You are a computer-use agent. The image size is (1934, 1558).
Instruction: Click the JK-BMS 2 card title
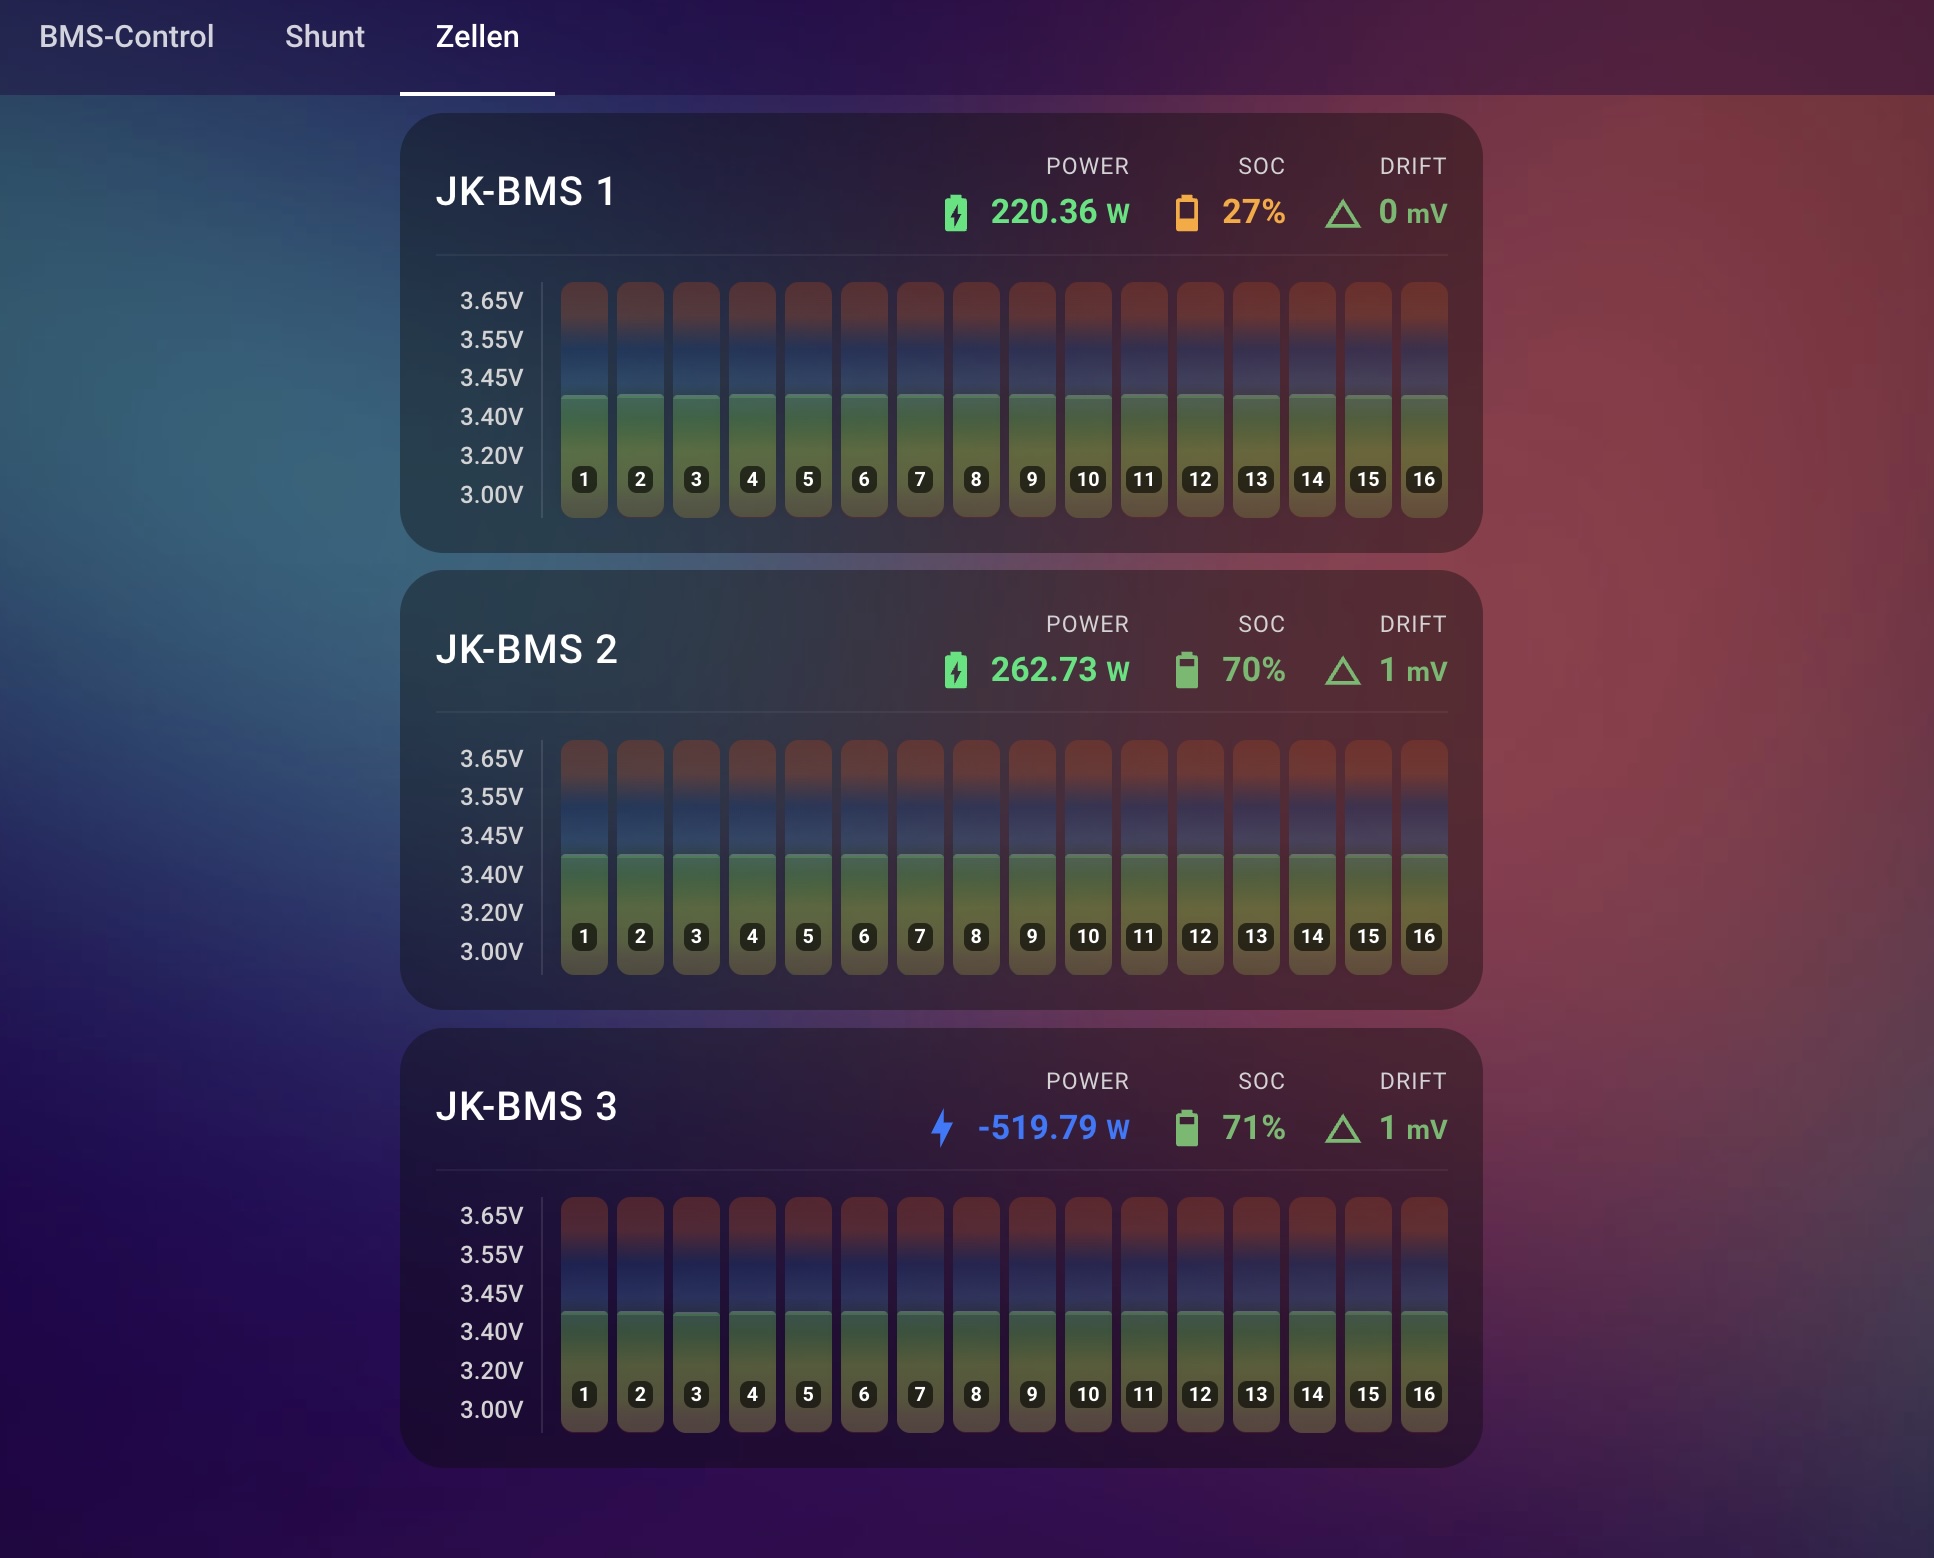point(526,650)
